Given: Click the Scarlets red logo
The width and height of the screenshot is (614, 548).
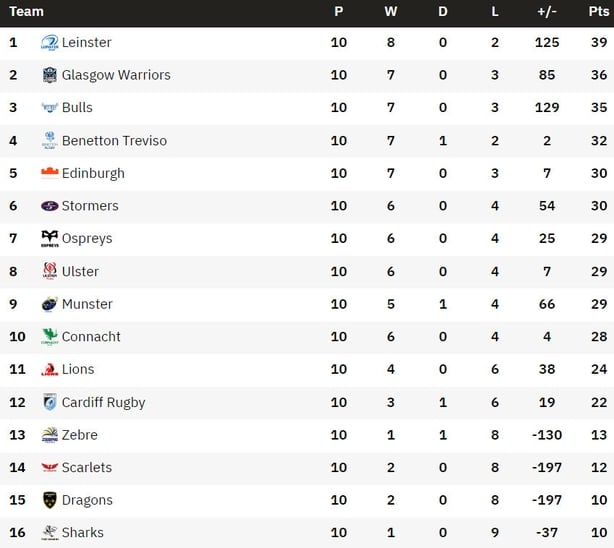Looking at the screenshot, I should [x=50, y=467].
